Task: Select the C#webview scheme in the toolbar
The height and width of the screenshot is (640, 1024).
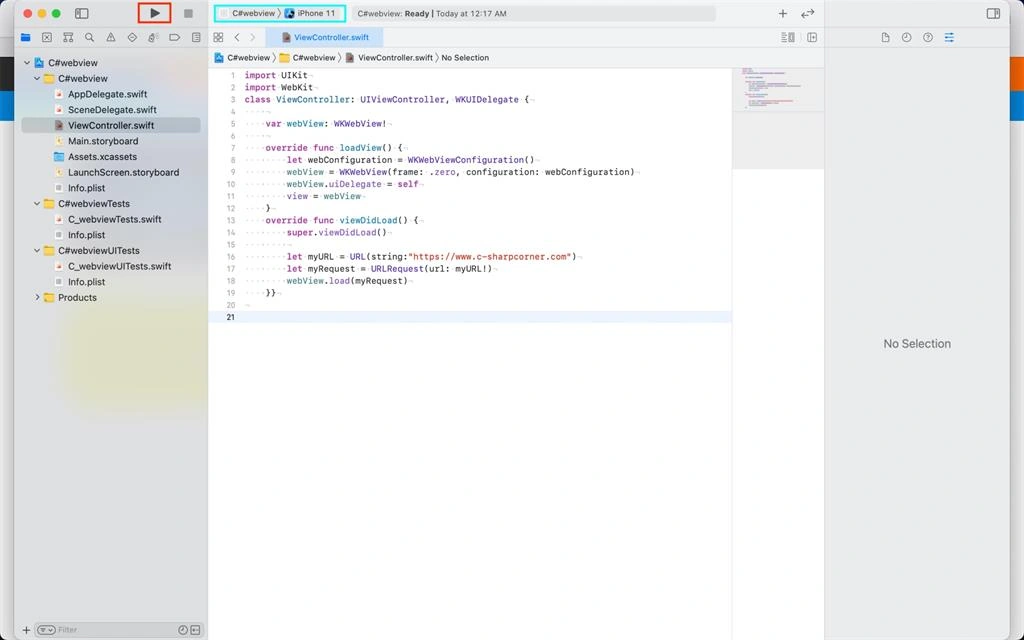Action: (x=253, y=13)
